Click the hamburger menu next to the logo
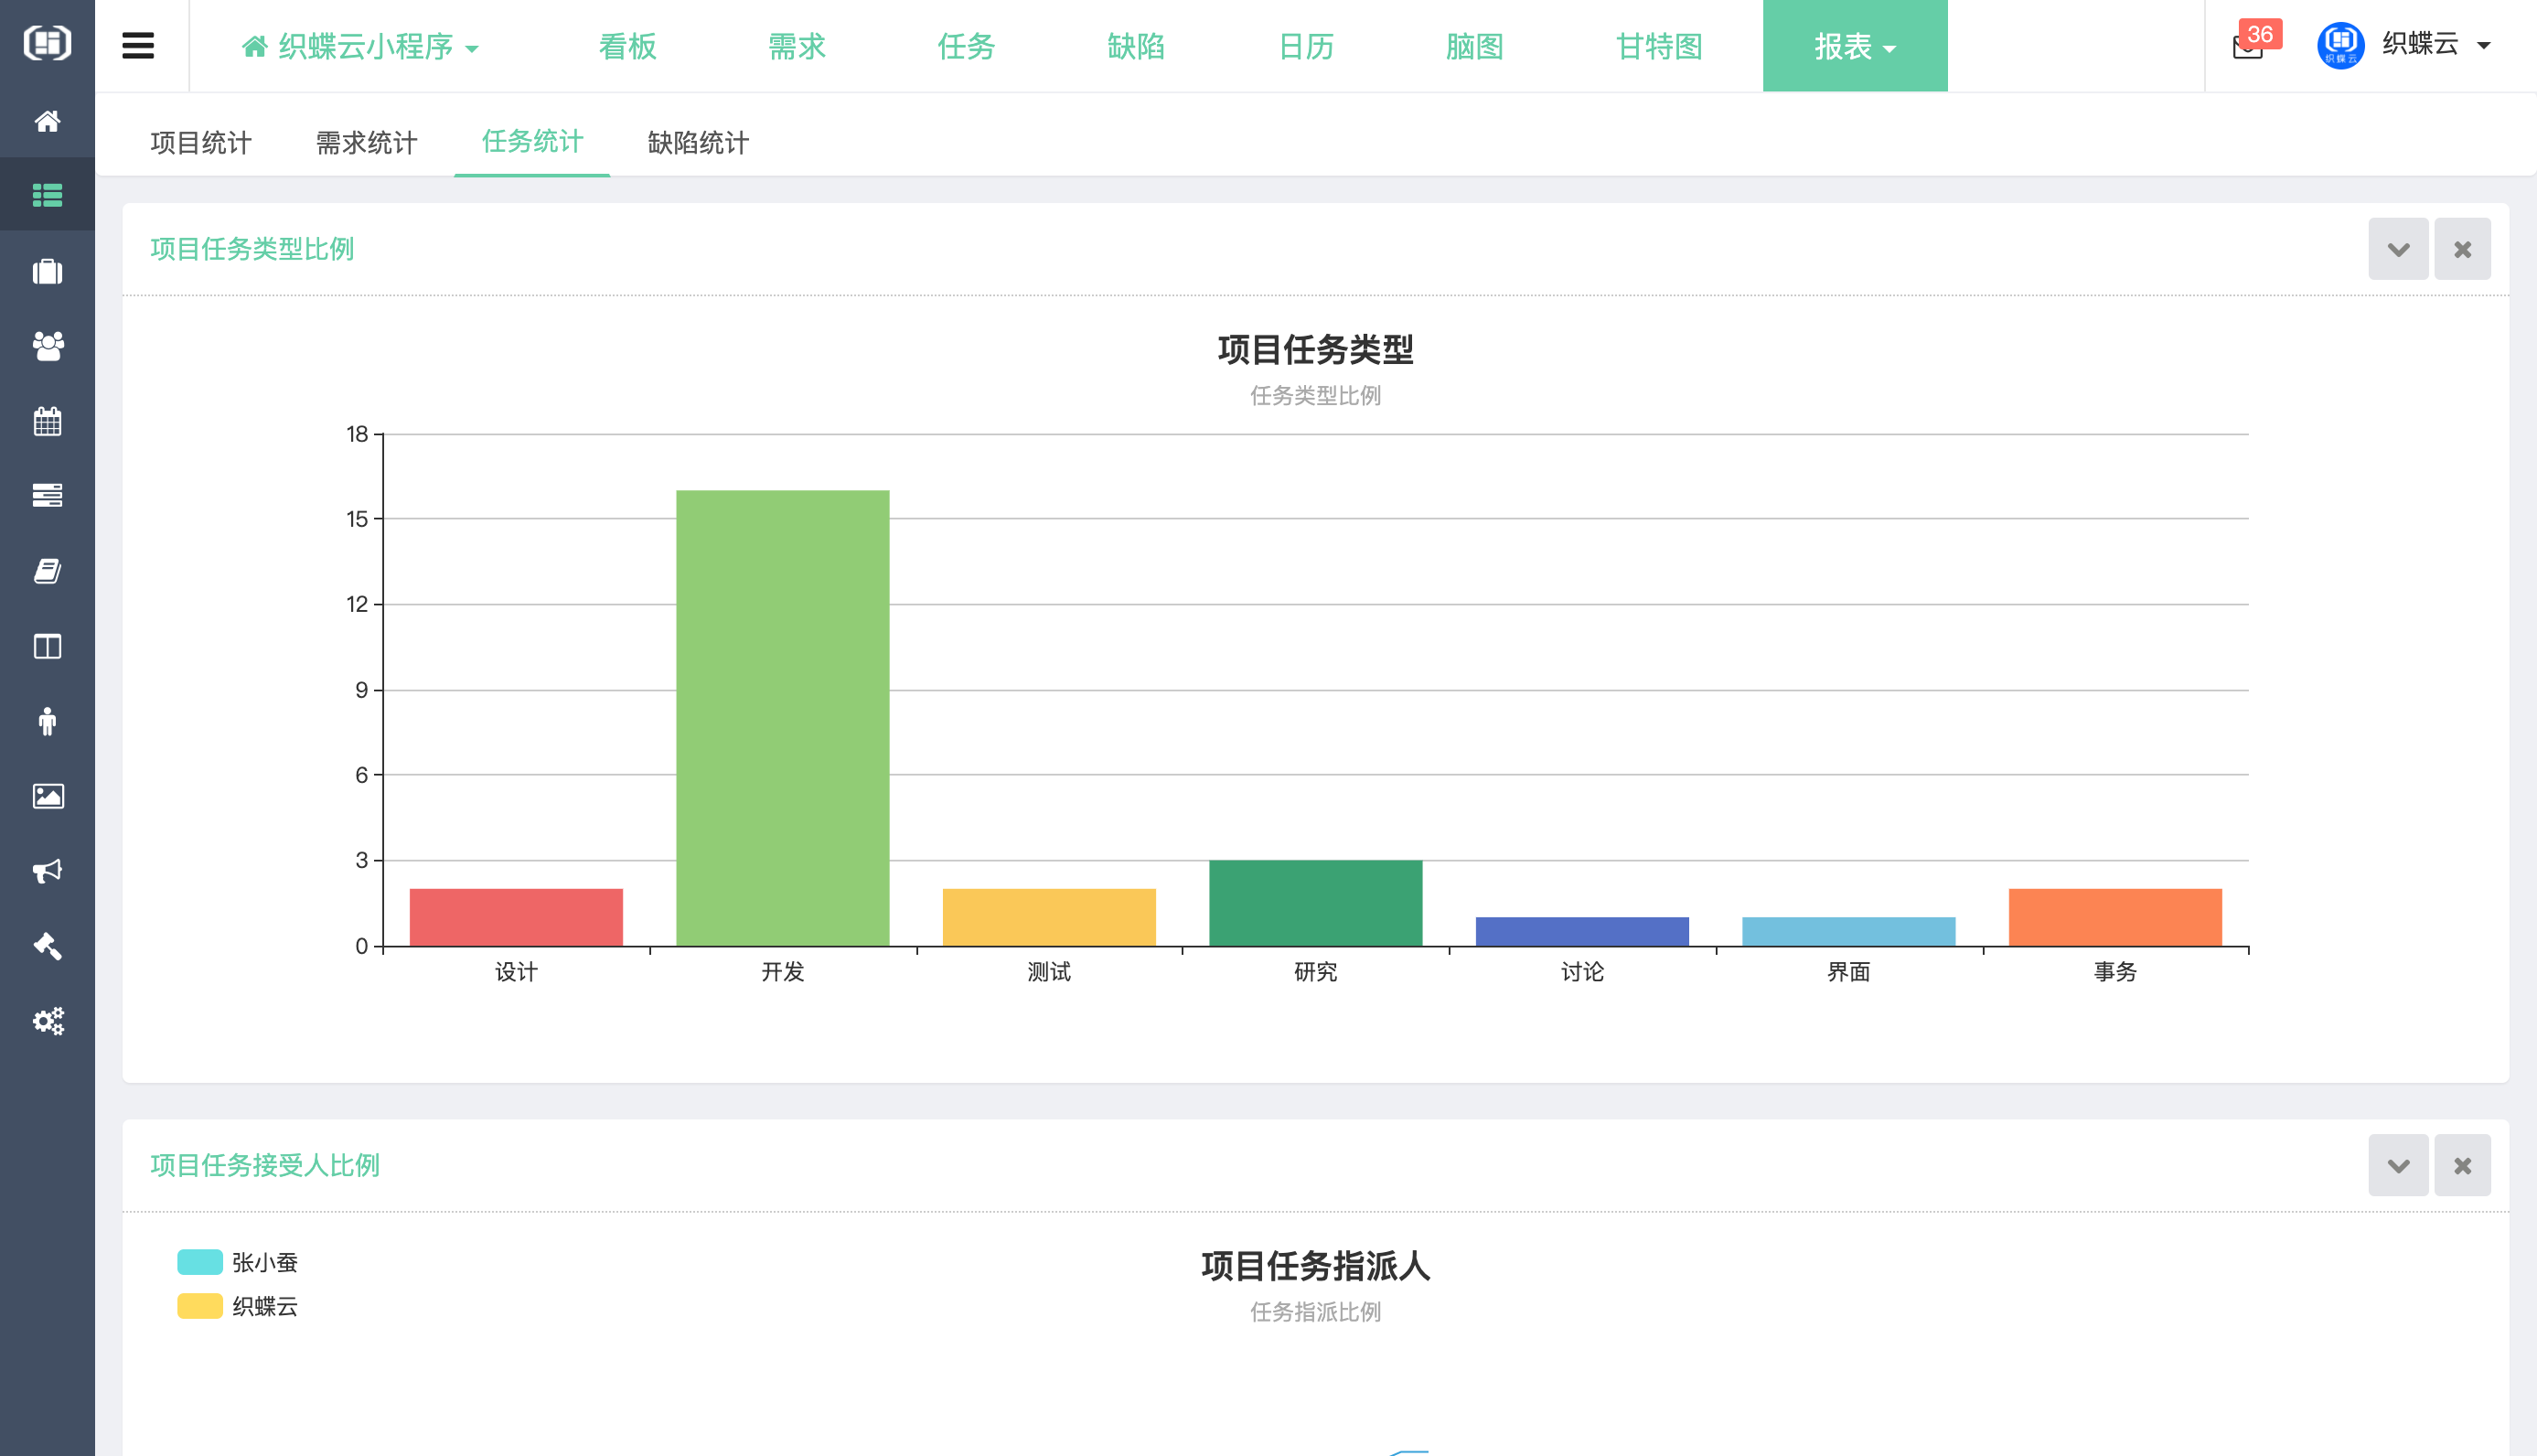This screenshot has height=1456, width=2537. 138,46
